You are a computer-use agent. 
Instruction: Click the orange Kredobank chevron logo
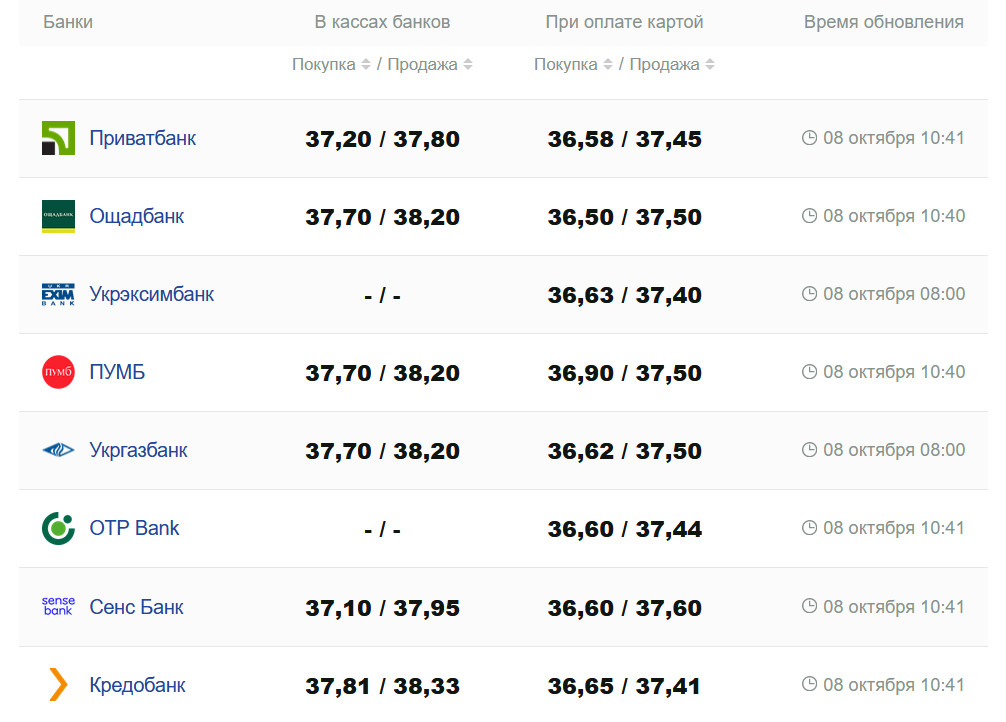[x=58, y=685]
